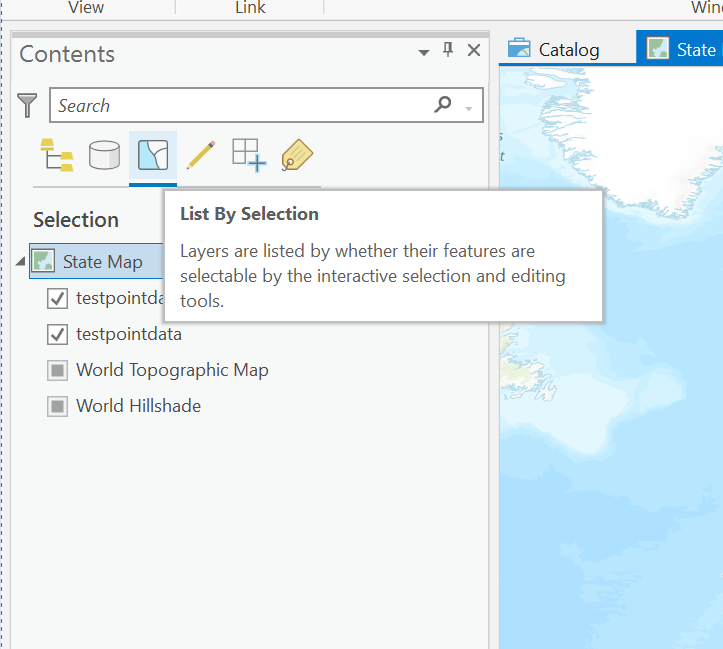723x649 pixels.
Task: Click in the Contents Search field
Action: click(x=240, y=105)
